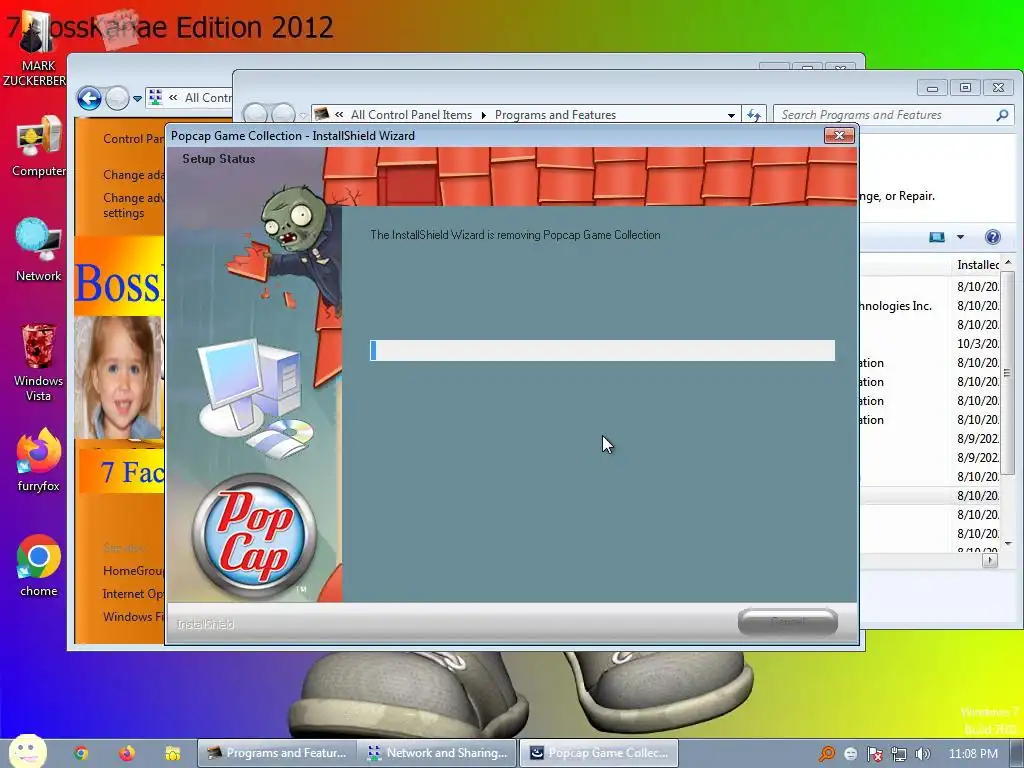Image resolution: width=1024 pixels, height=768 pixels.
Task: Close the Programs and Features window
Action: [998, 88]
